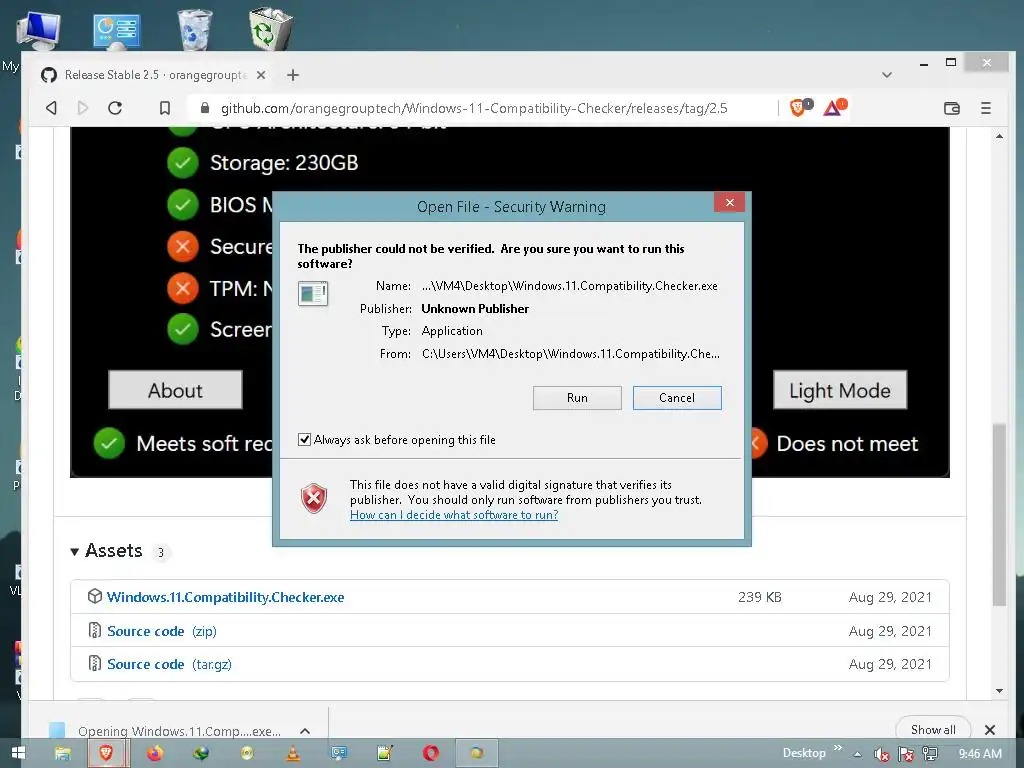Open the Brave hamburger menu

click(985, 108)
